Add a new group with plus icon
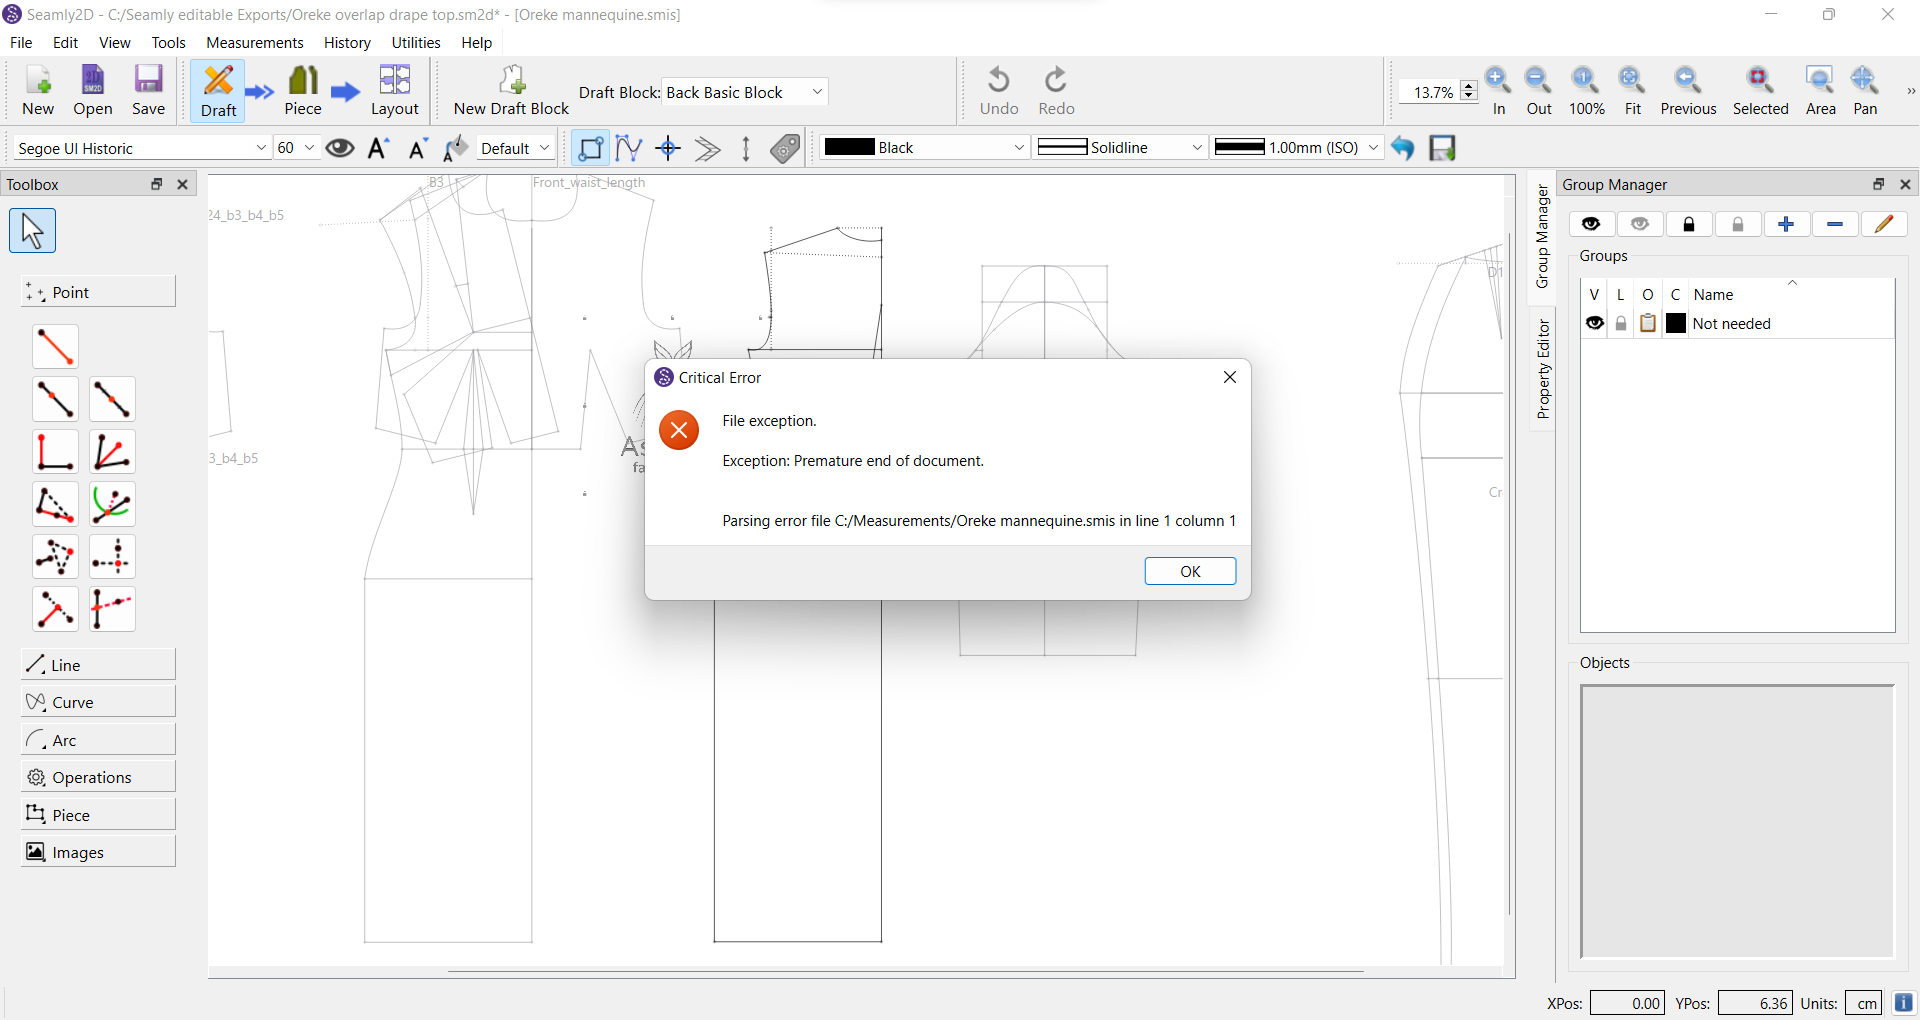 coord(1786,224)
